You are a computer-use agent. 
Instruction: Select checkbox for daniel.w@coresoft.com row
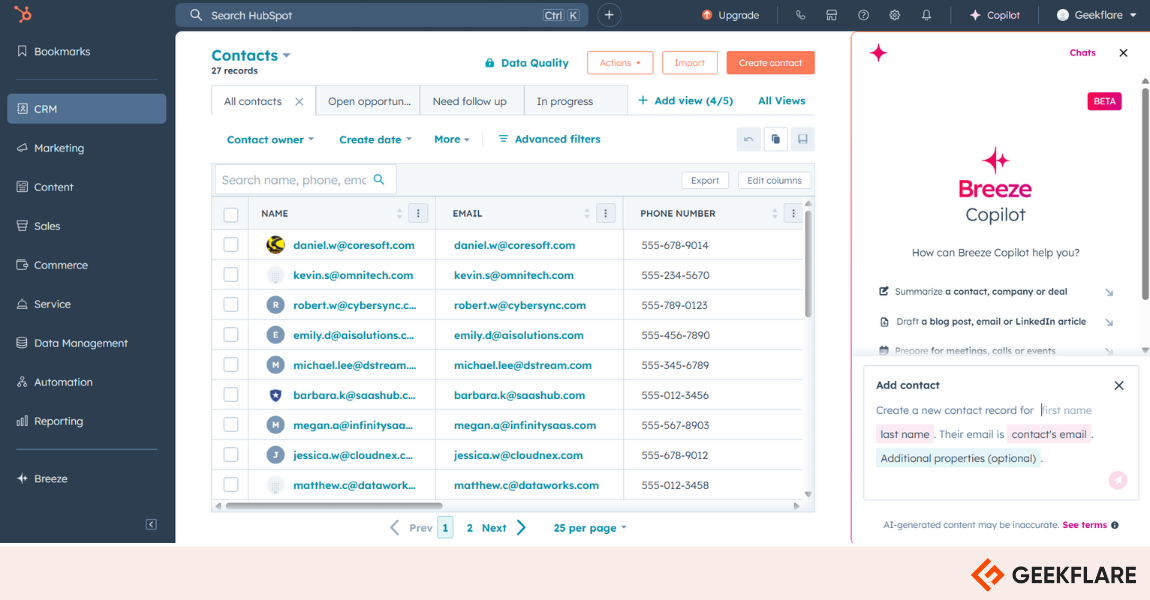(x=231, y=245)
